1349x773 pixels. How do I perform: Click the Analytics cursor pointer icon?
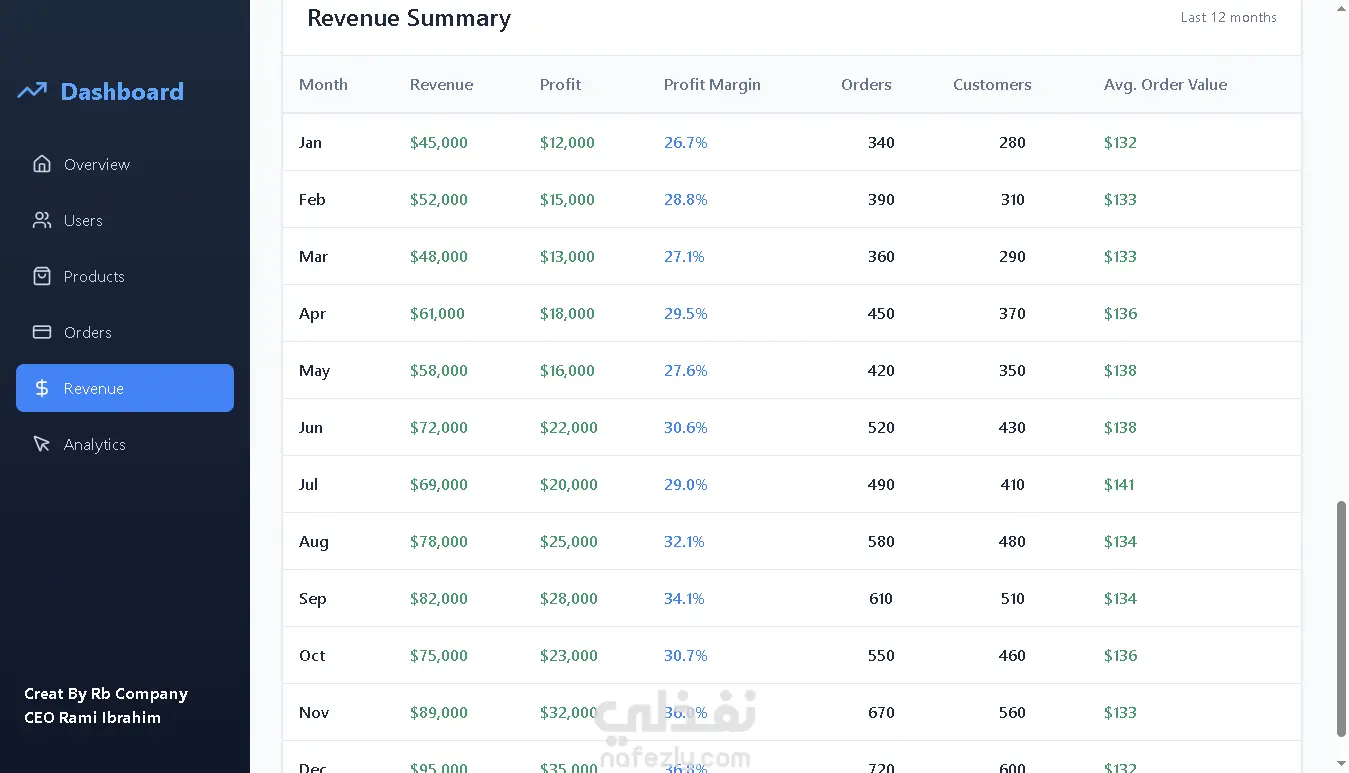(x=42, y=444)
